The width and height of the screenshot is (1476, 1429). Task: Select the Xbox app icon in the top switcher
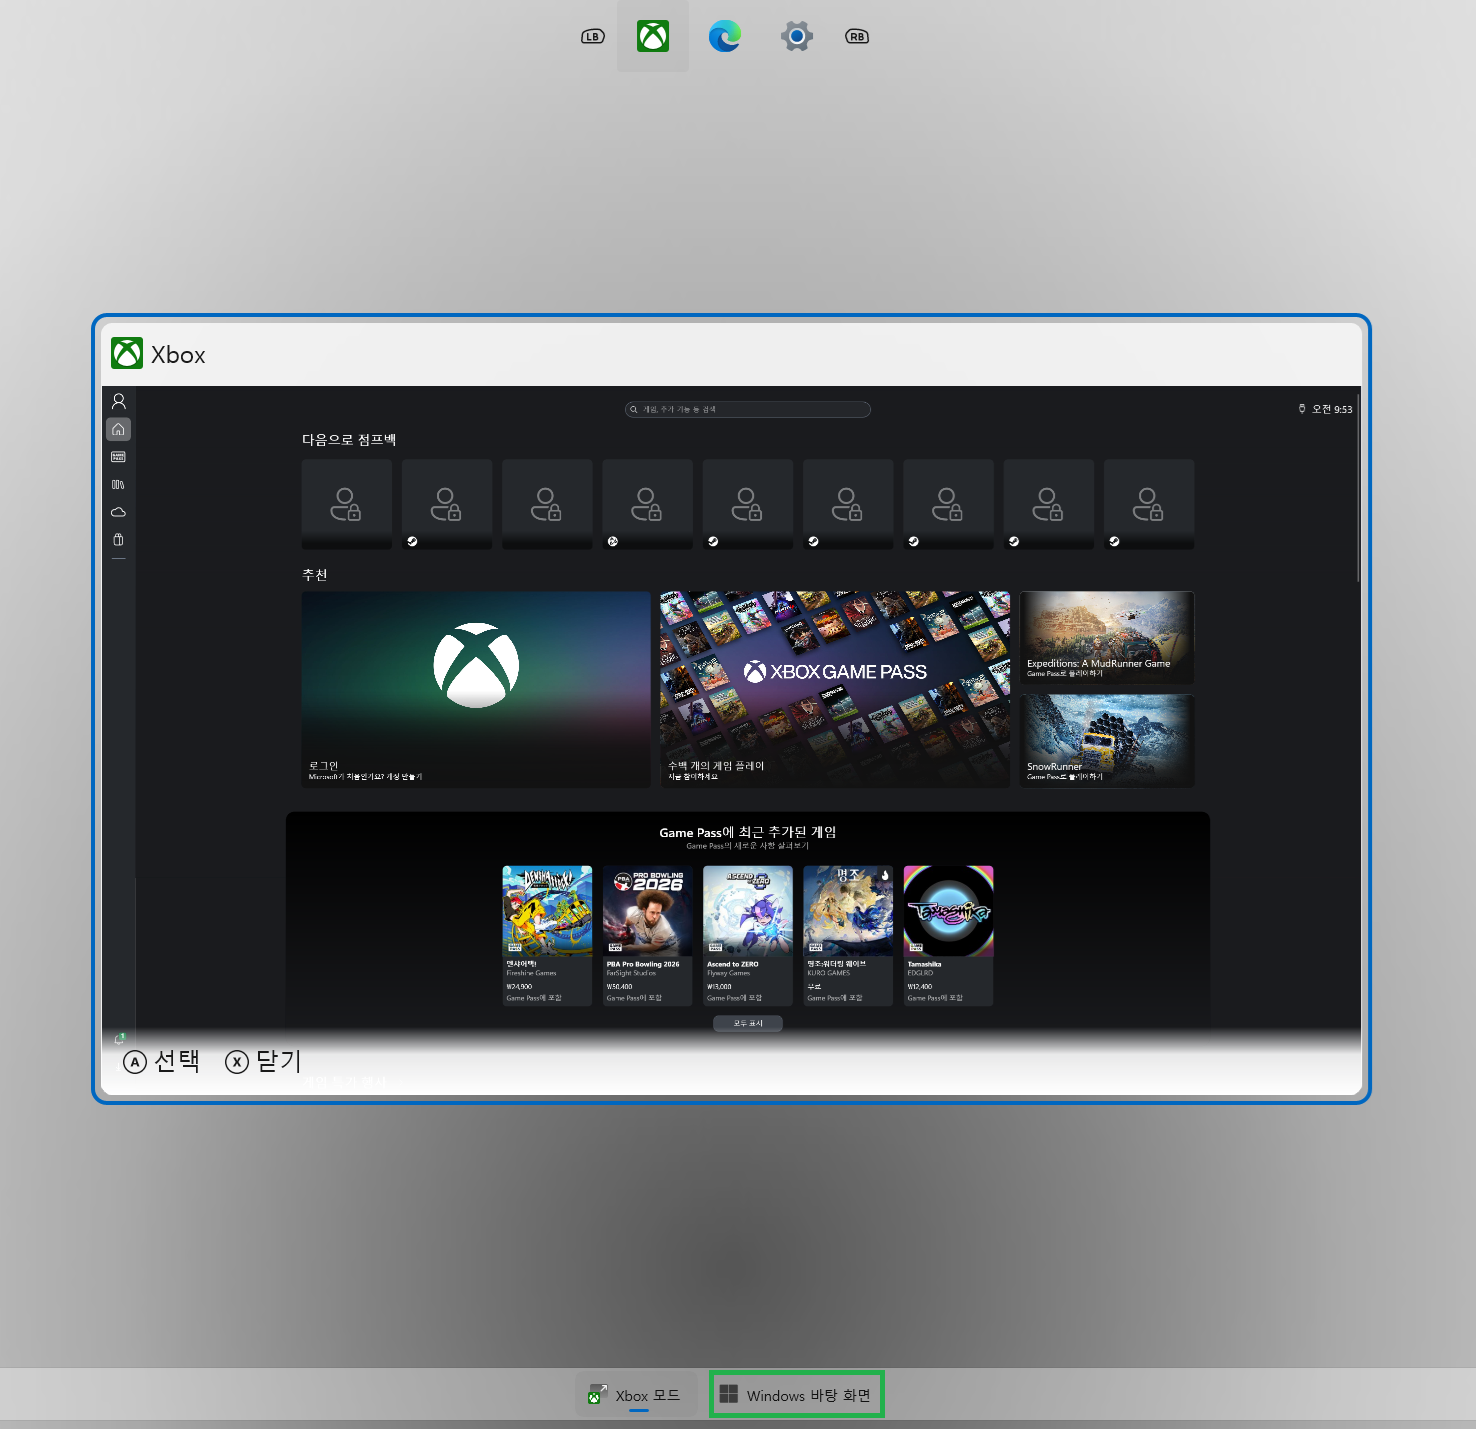[653, 36]
